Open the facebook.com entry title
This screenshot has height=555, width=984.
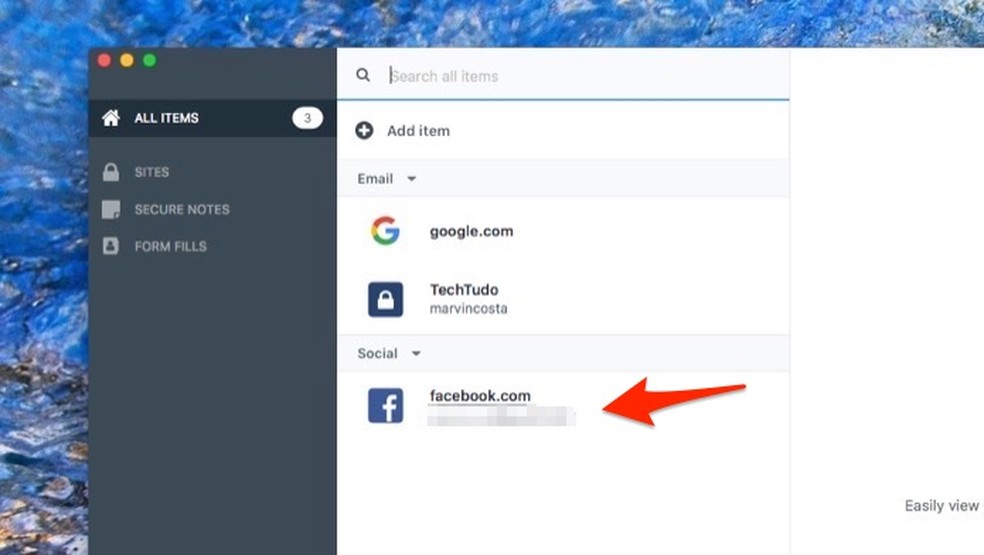tap(480, 396)
